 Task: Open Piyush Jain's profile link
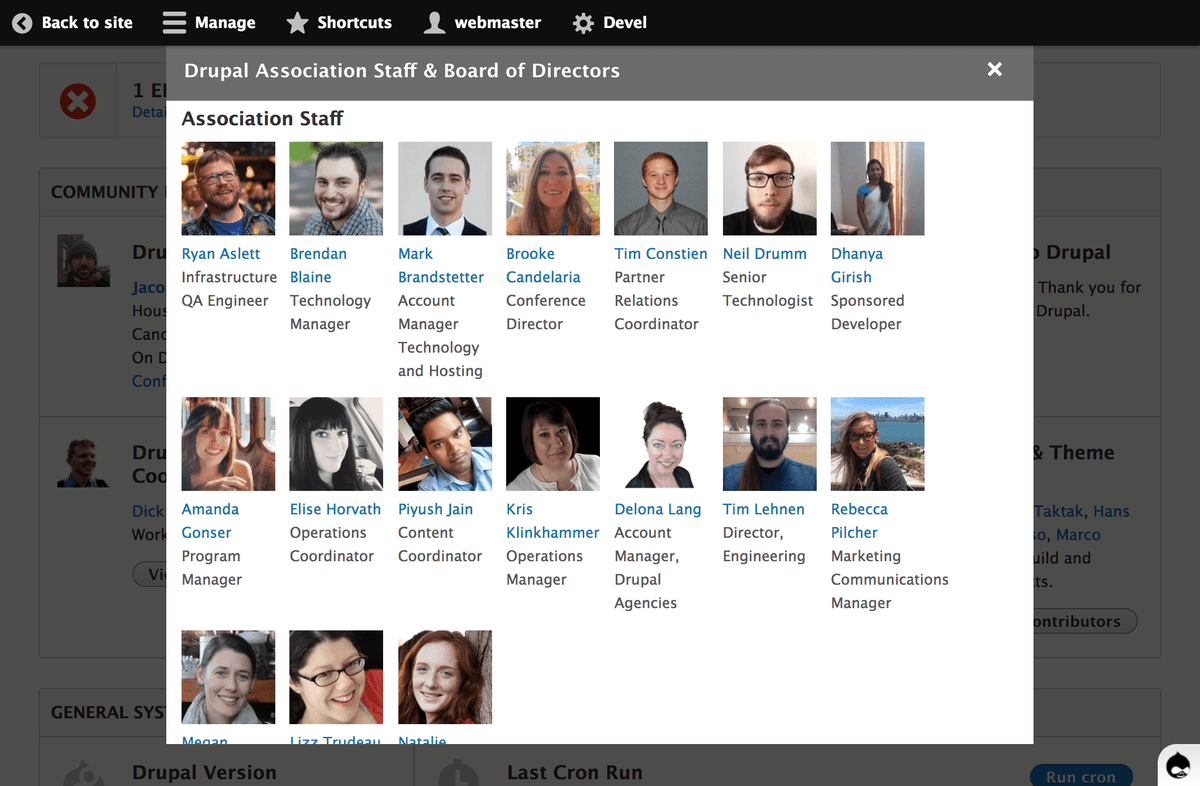pyautogui.click(x=435, y=509)
